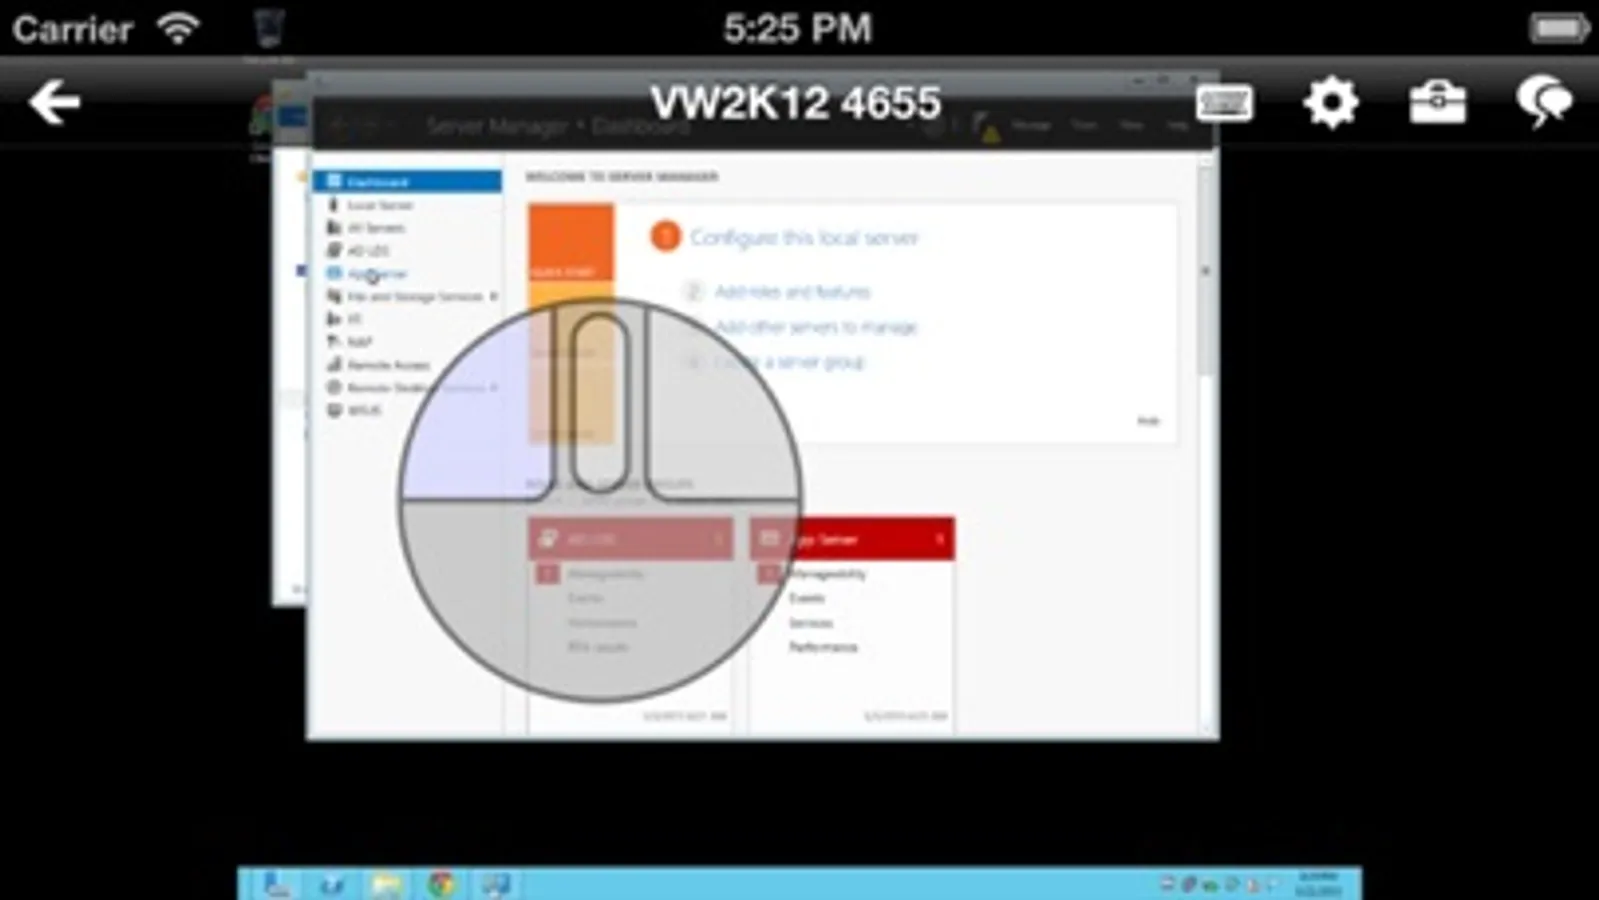Click Events in the App Server tile
This screenshot has height=900, width=1599.
coord(807,598)
